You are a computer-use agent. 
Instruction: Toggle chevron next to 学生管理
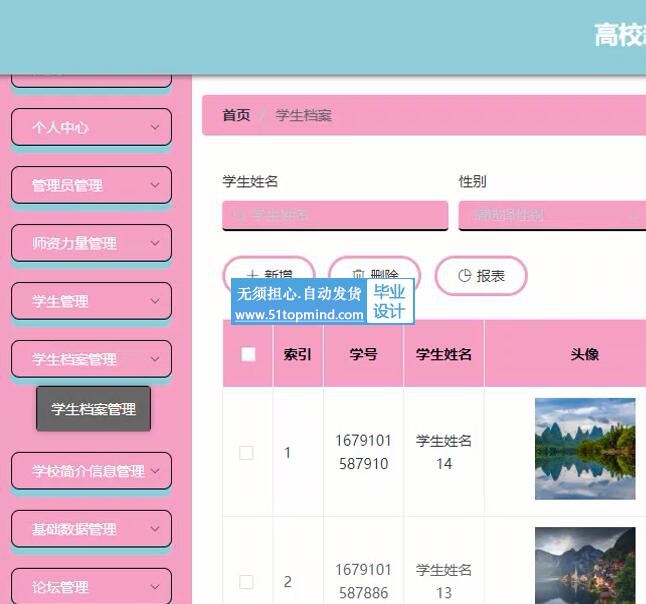tap(155, 301)
